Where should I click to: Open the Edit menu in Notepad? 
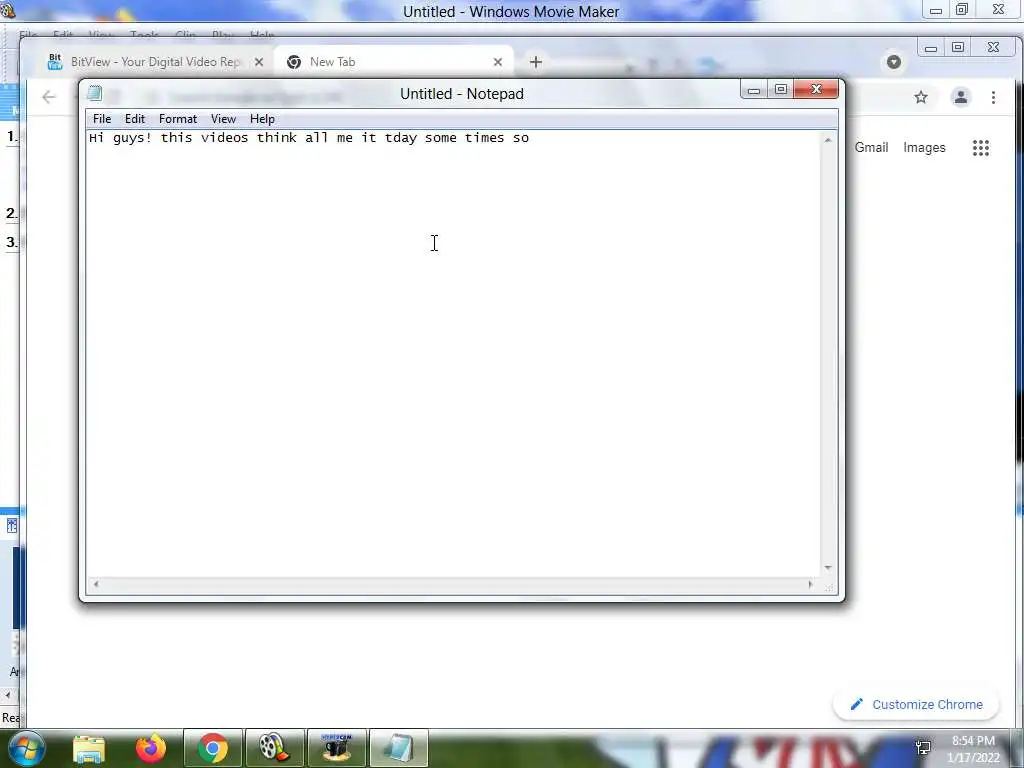pos(135,119)
